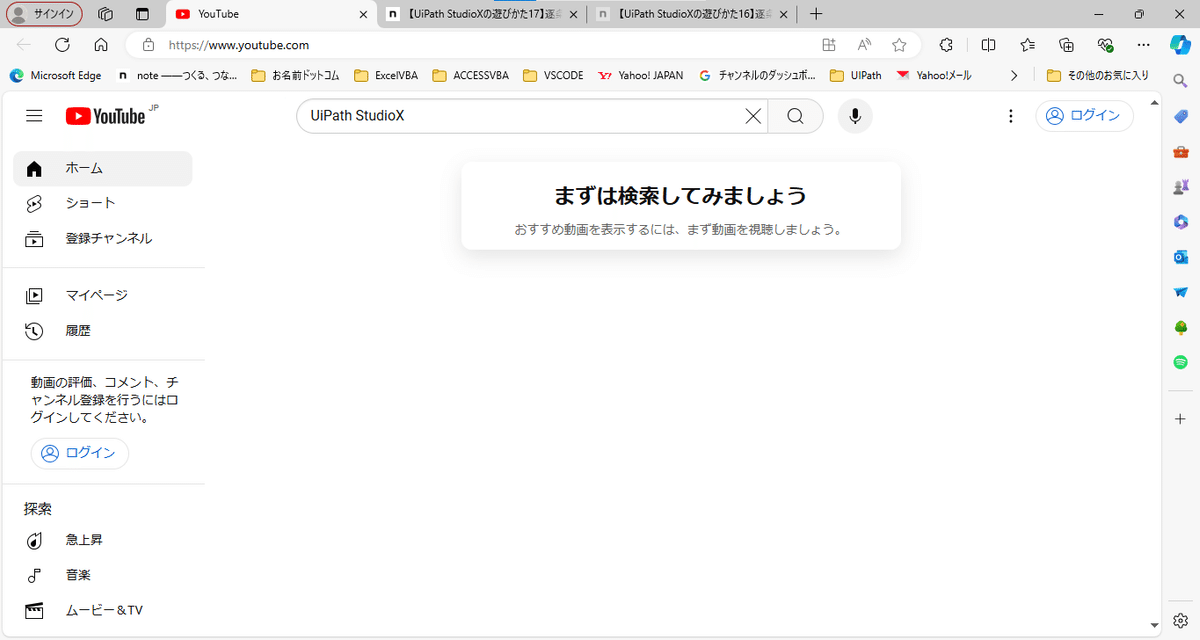Image resolution: width=1200 pixels, height=640 pixels.
Task: Open the favorites list icon
Action: click(x=1027, y=45)
